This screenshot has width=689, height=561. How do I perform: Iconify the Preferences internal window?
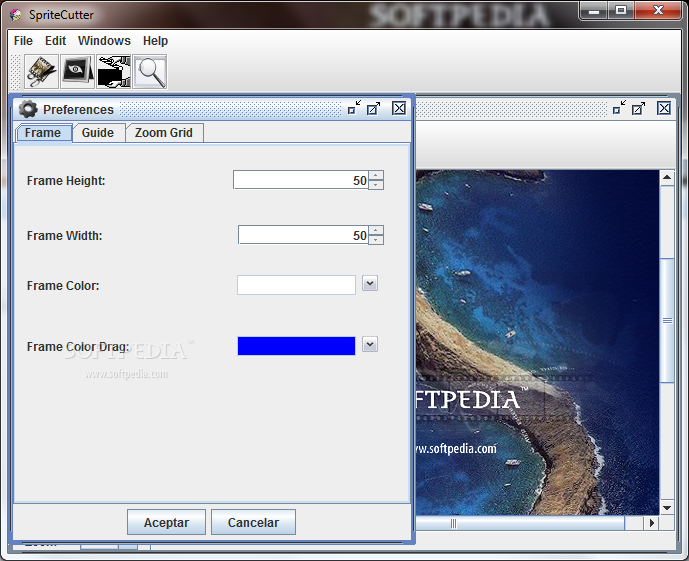[x=354, y=108]
